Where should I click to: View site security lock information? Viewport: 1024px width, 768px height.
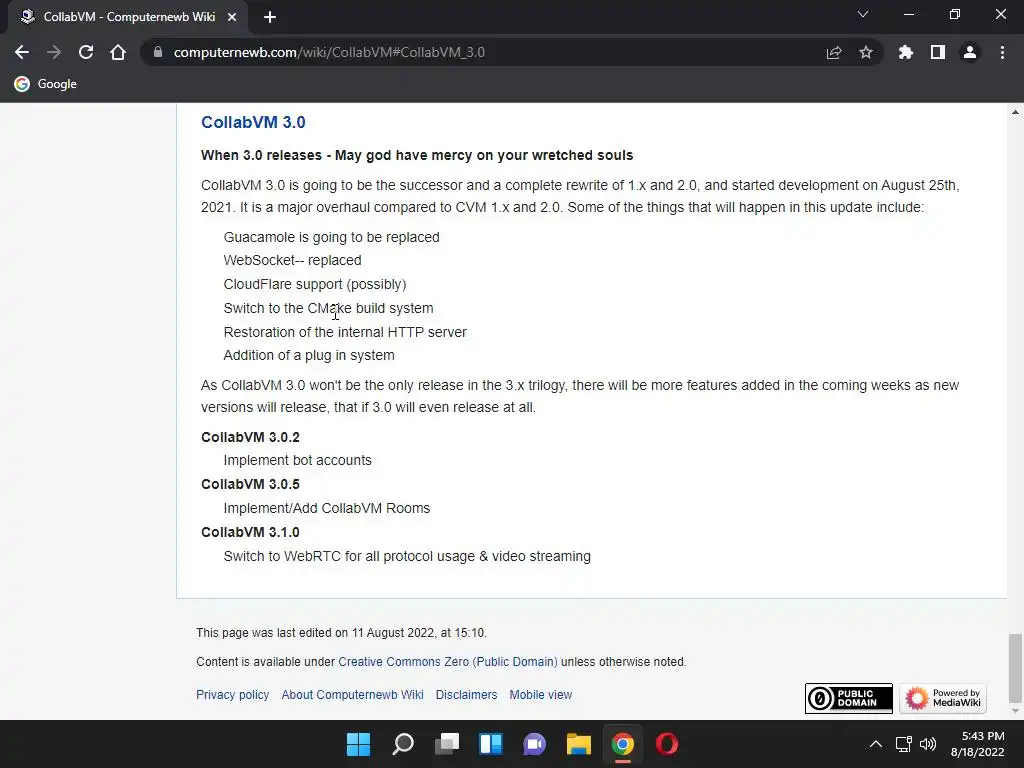coord(157,52)
